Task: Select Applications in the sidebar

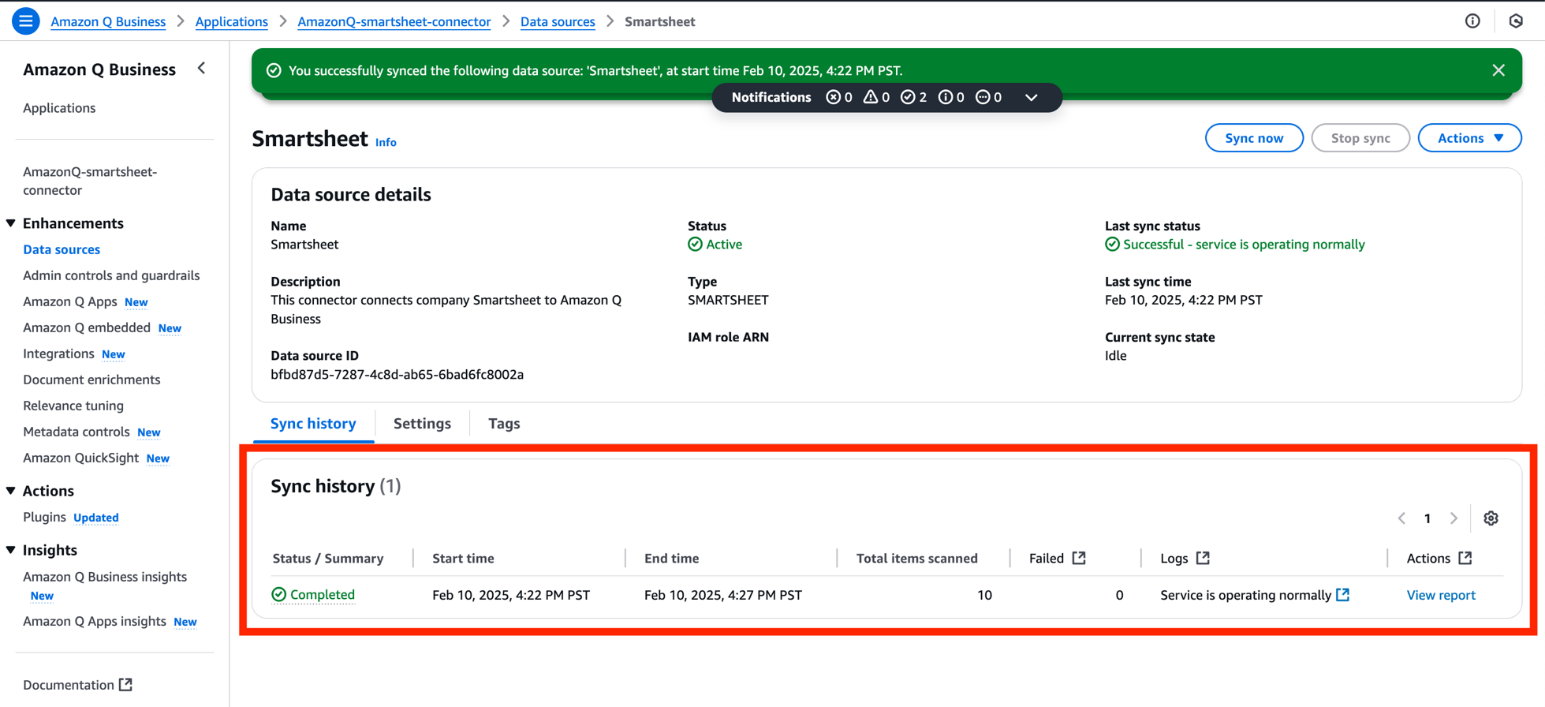Action: click(60, 108)
